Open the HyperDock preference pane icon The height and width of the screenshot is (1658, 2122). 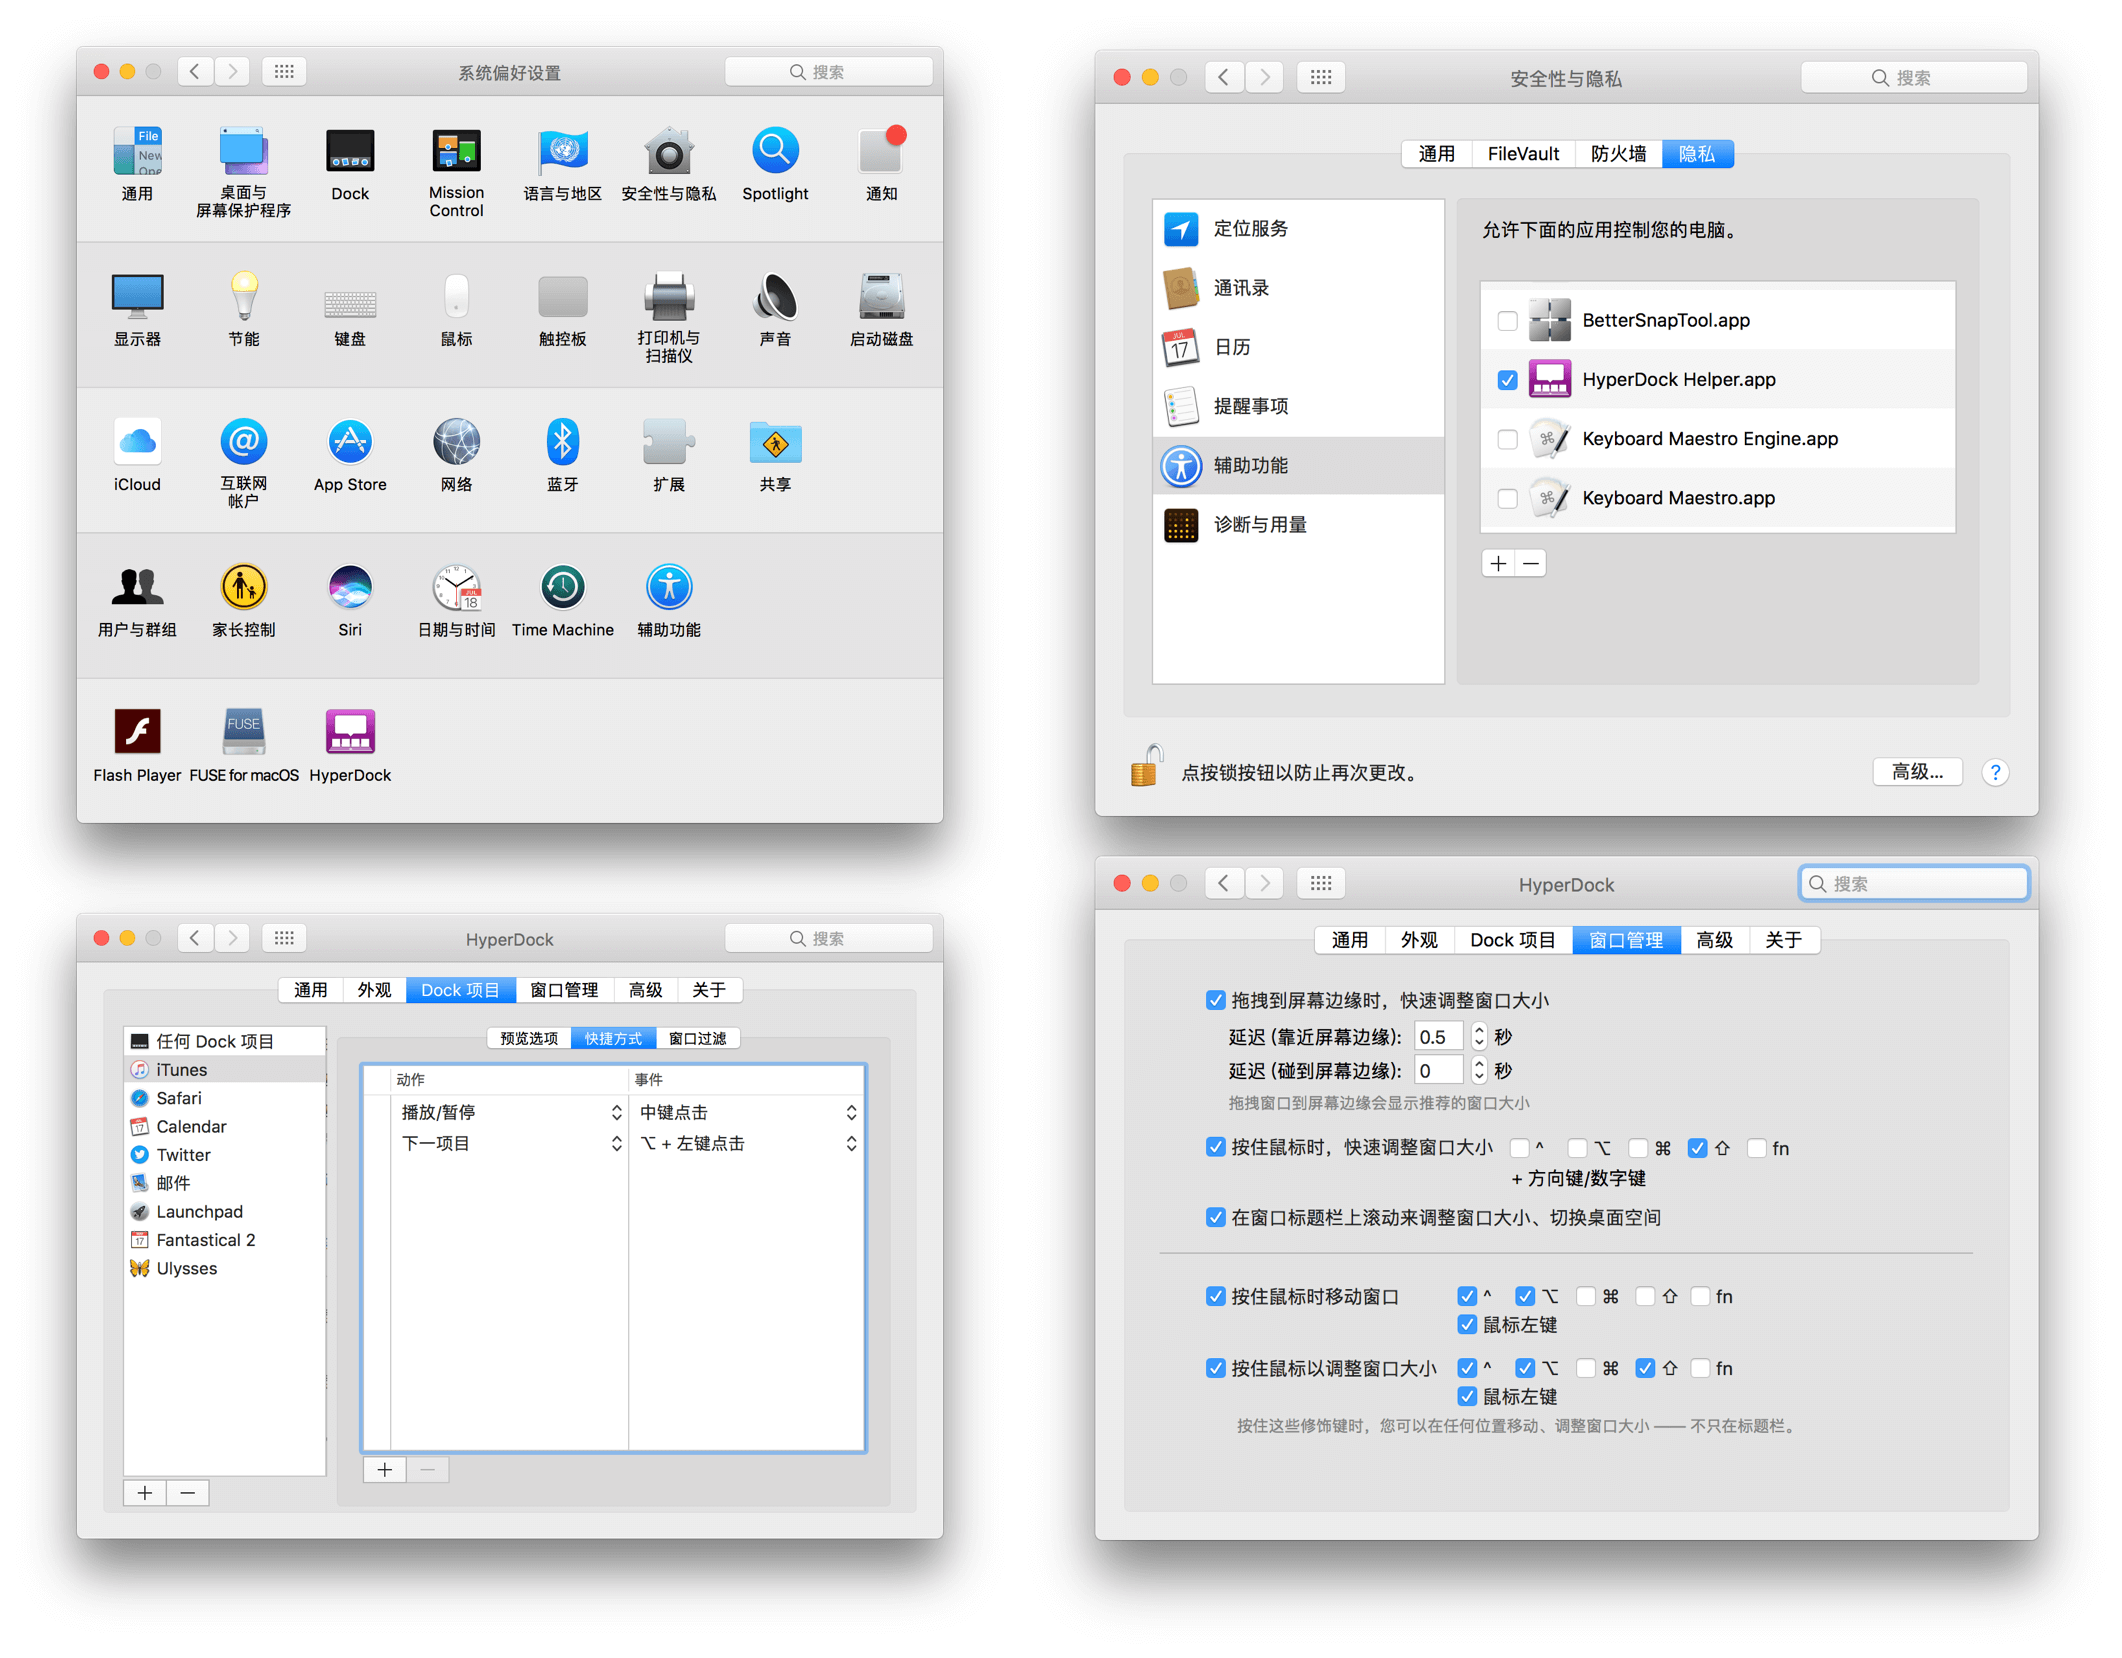pos(349,733)
